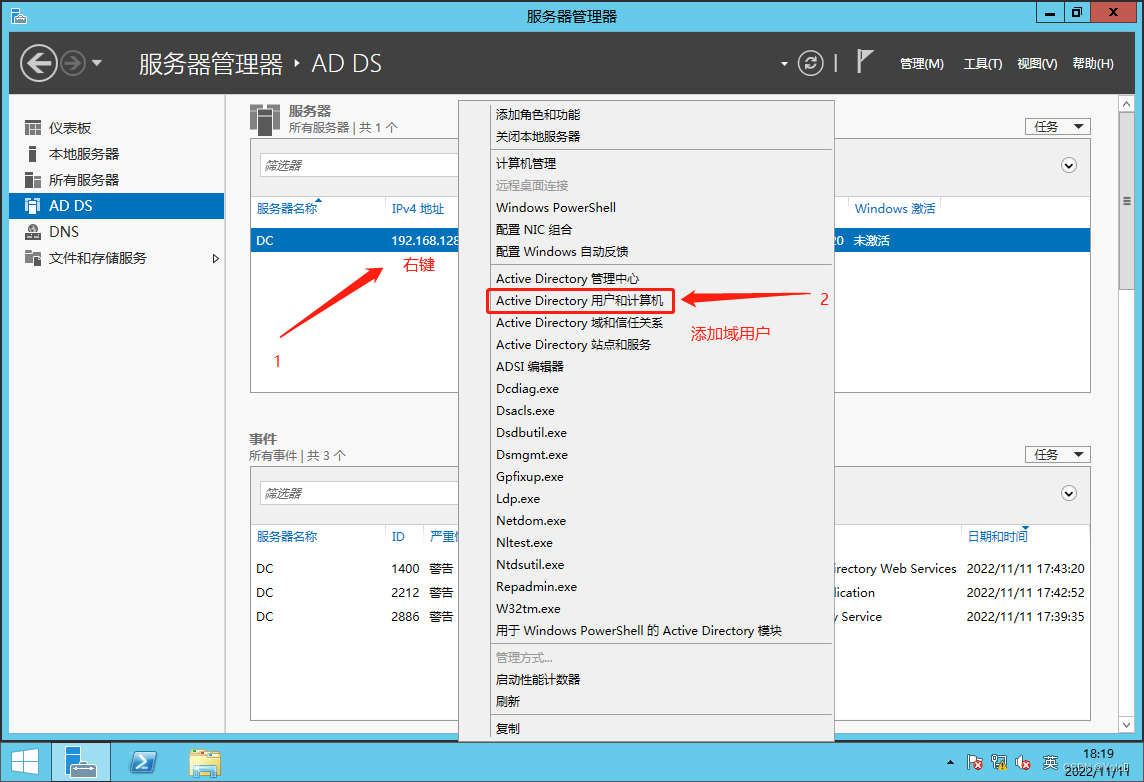
Task: Click the back navigation arrow
Action: pos(39,63)
